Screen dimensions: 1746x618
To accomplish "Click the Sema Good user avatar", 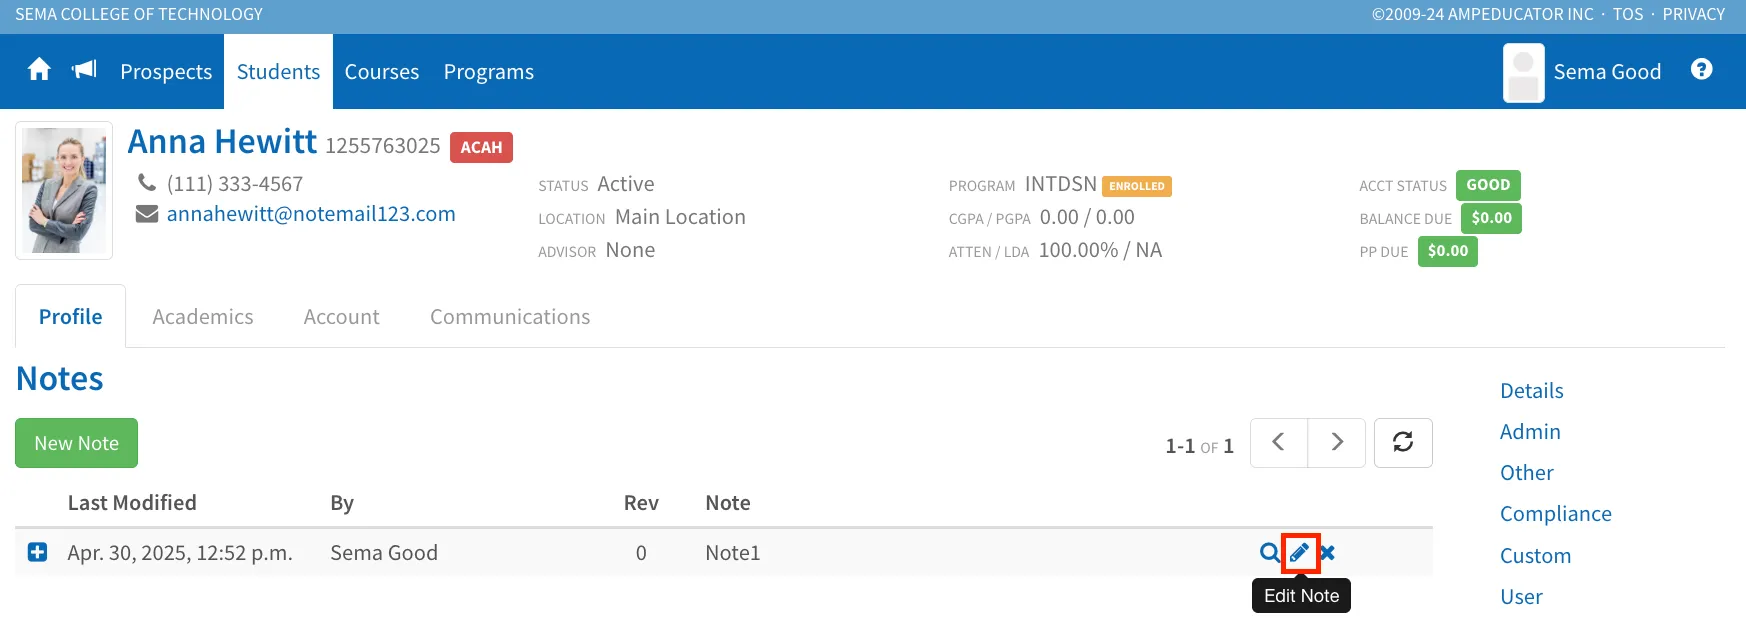I will (1523, 72).
